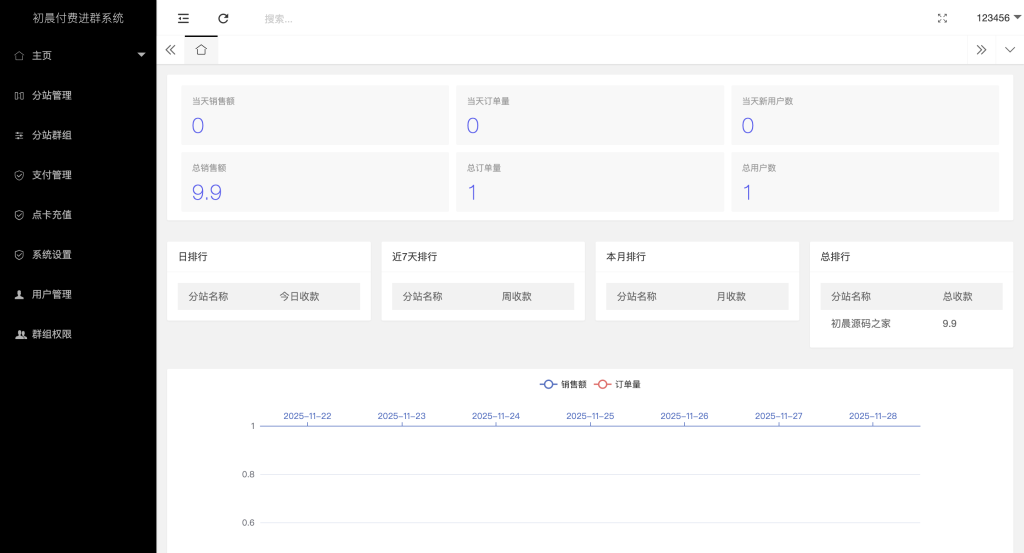Viewport: 1024px width, 553px height.
Task: Click the 2025-11-28 chart axis label
Action: (x=873, y=416)
